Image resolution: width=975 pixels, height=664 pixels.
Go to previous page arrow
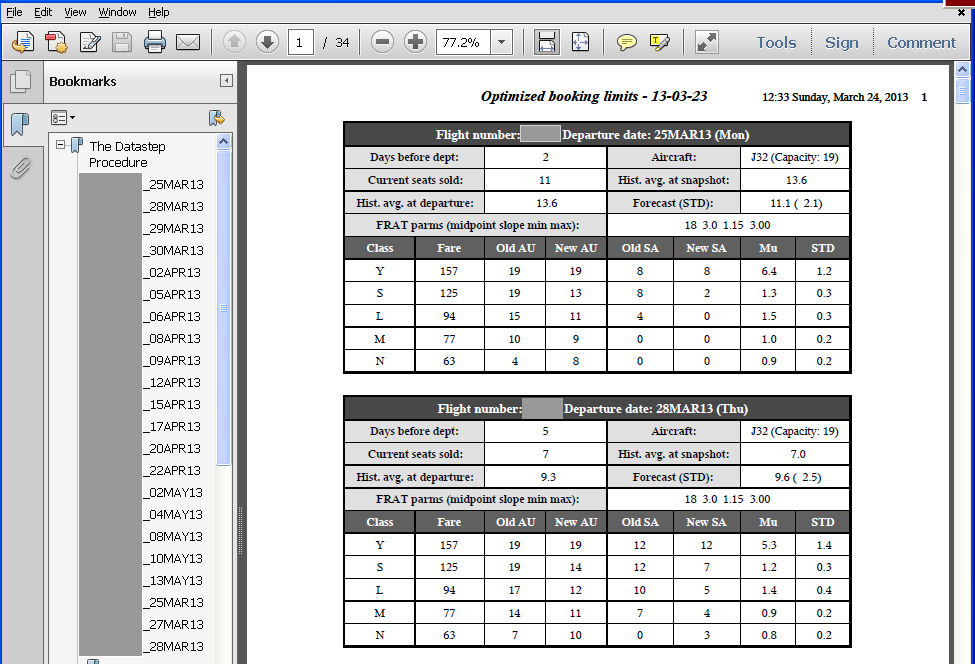(234, 42)
